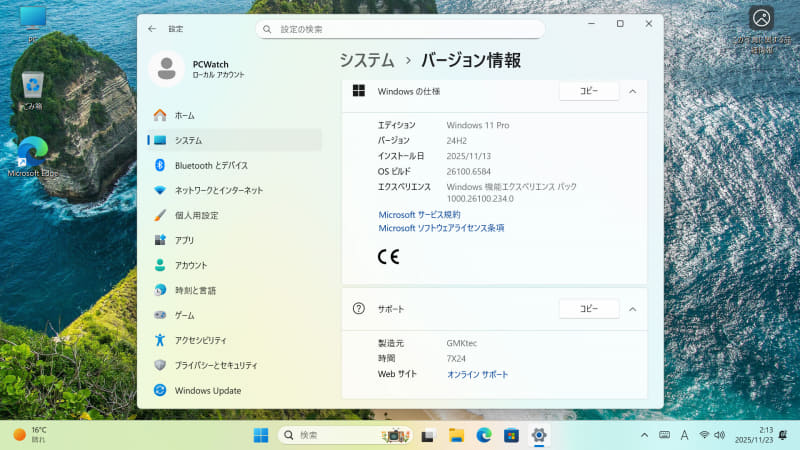Image resolution: width=800 pixels, height=450 pixels.
Task: Show hidden system tray icons
Action: [644, 435]
